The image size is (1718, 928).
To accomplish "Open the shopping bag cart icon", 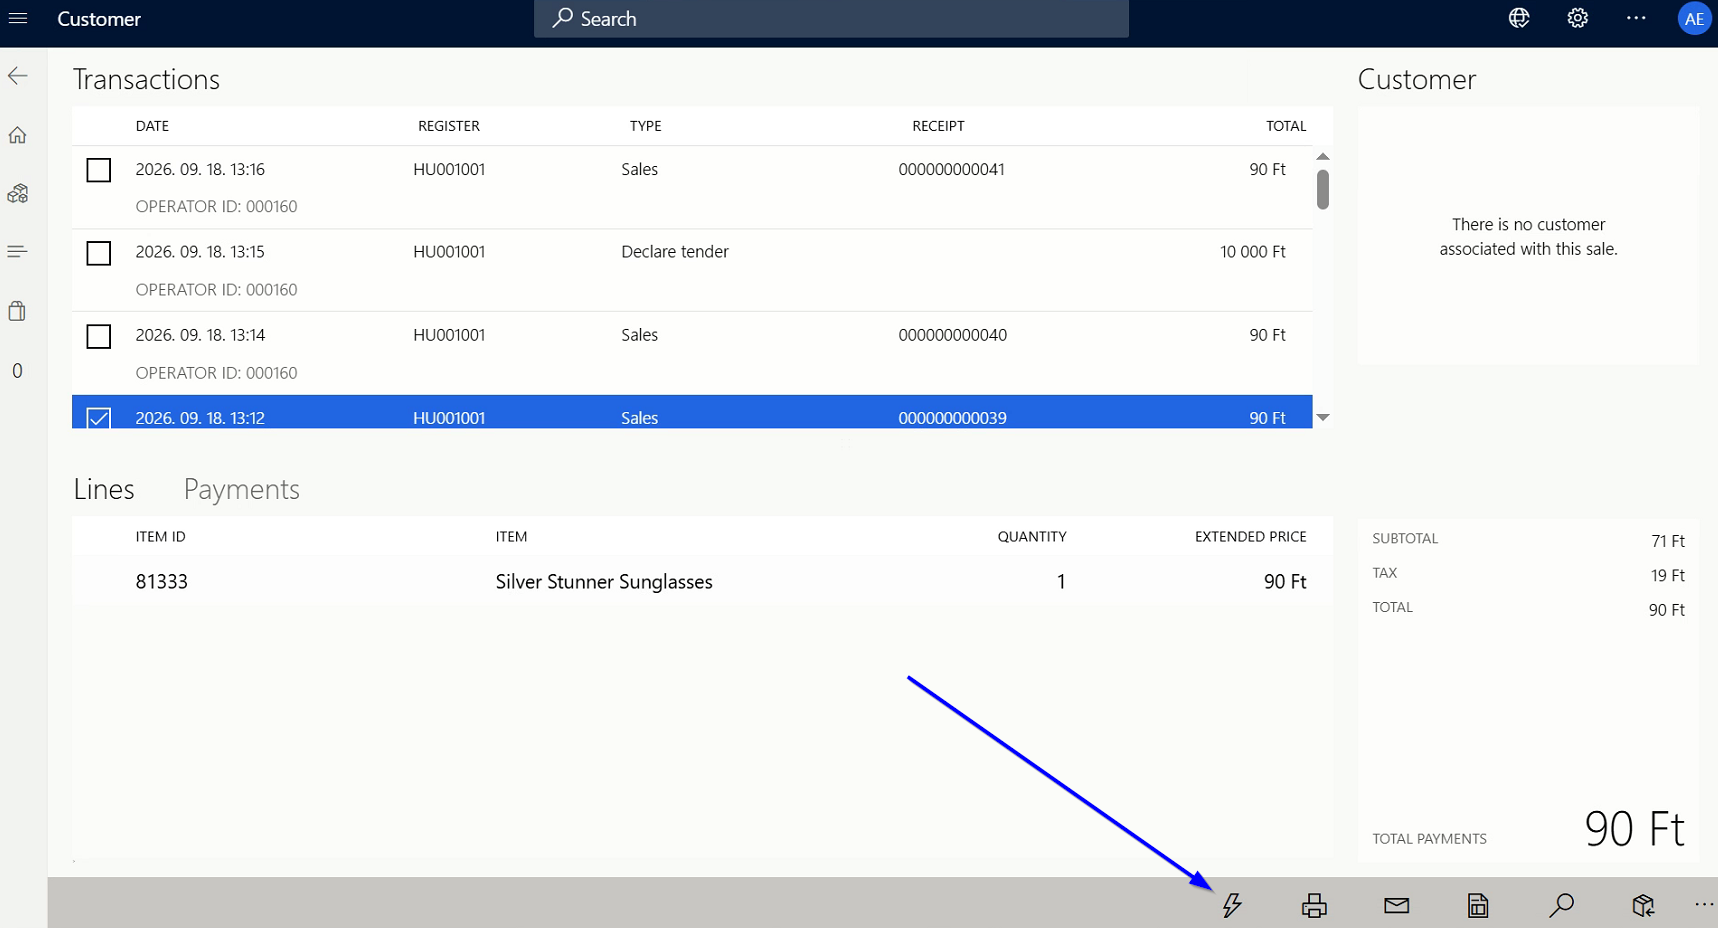I will click(x=18, y=311).
